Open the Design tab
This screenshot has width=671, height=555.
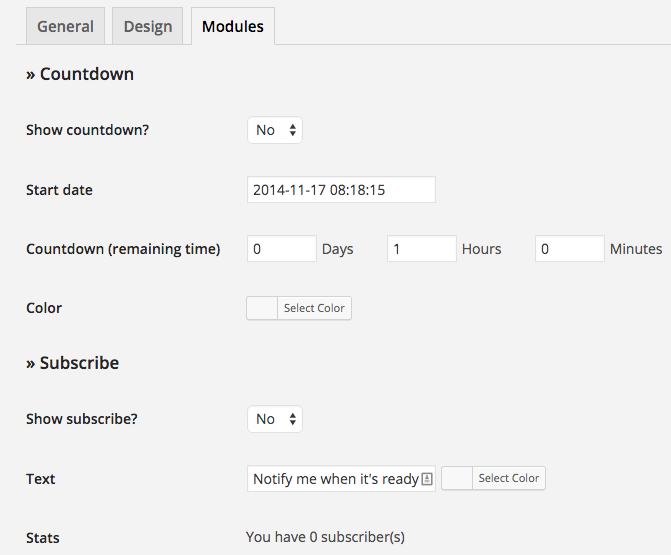tap(148, 26)
